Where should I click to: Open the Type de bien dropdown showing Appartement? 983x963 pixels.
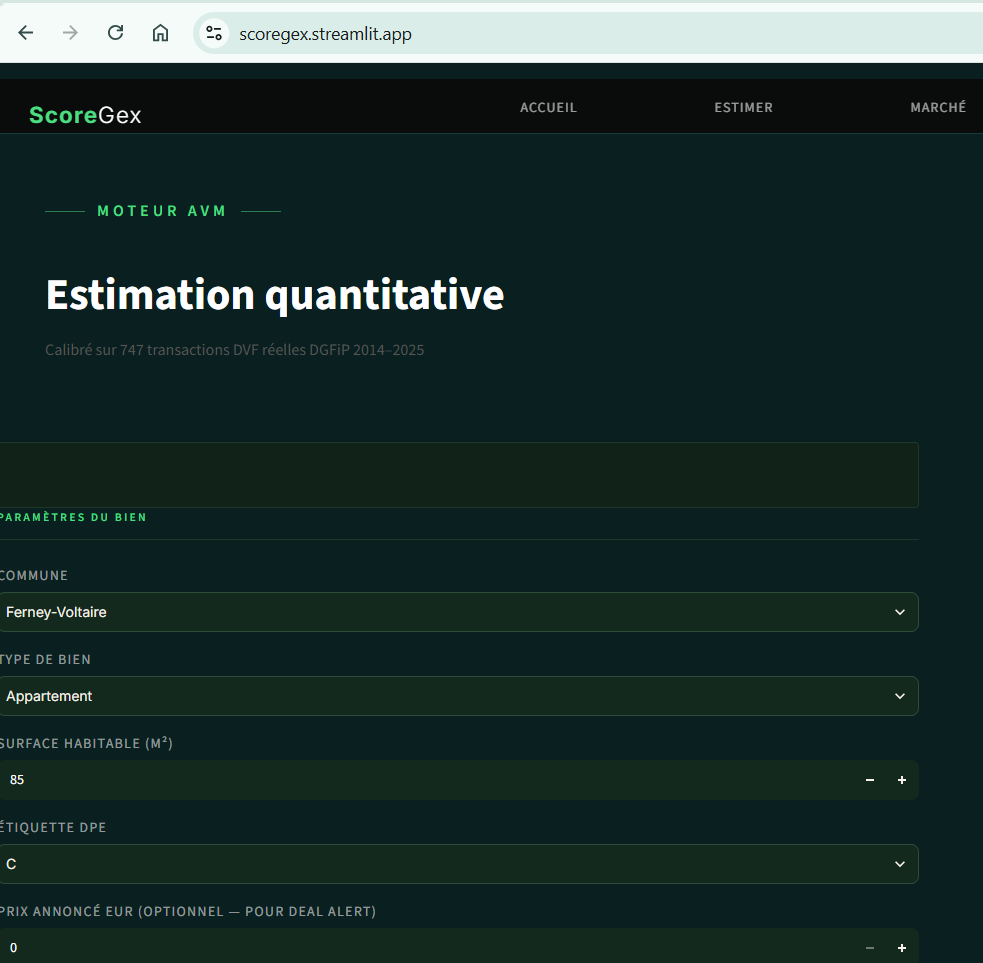pyautogui.click(x=458, y=696)
